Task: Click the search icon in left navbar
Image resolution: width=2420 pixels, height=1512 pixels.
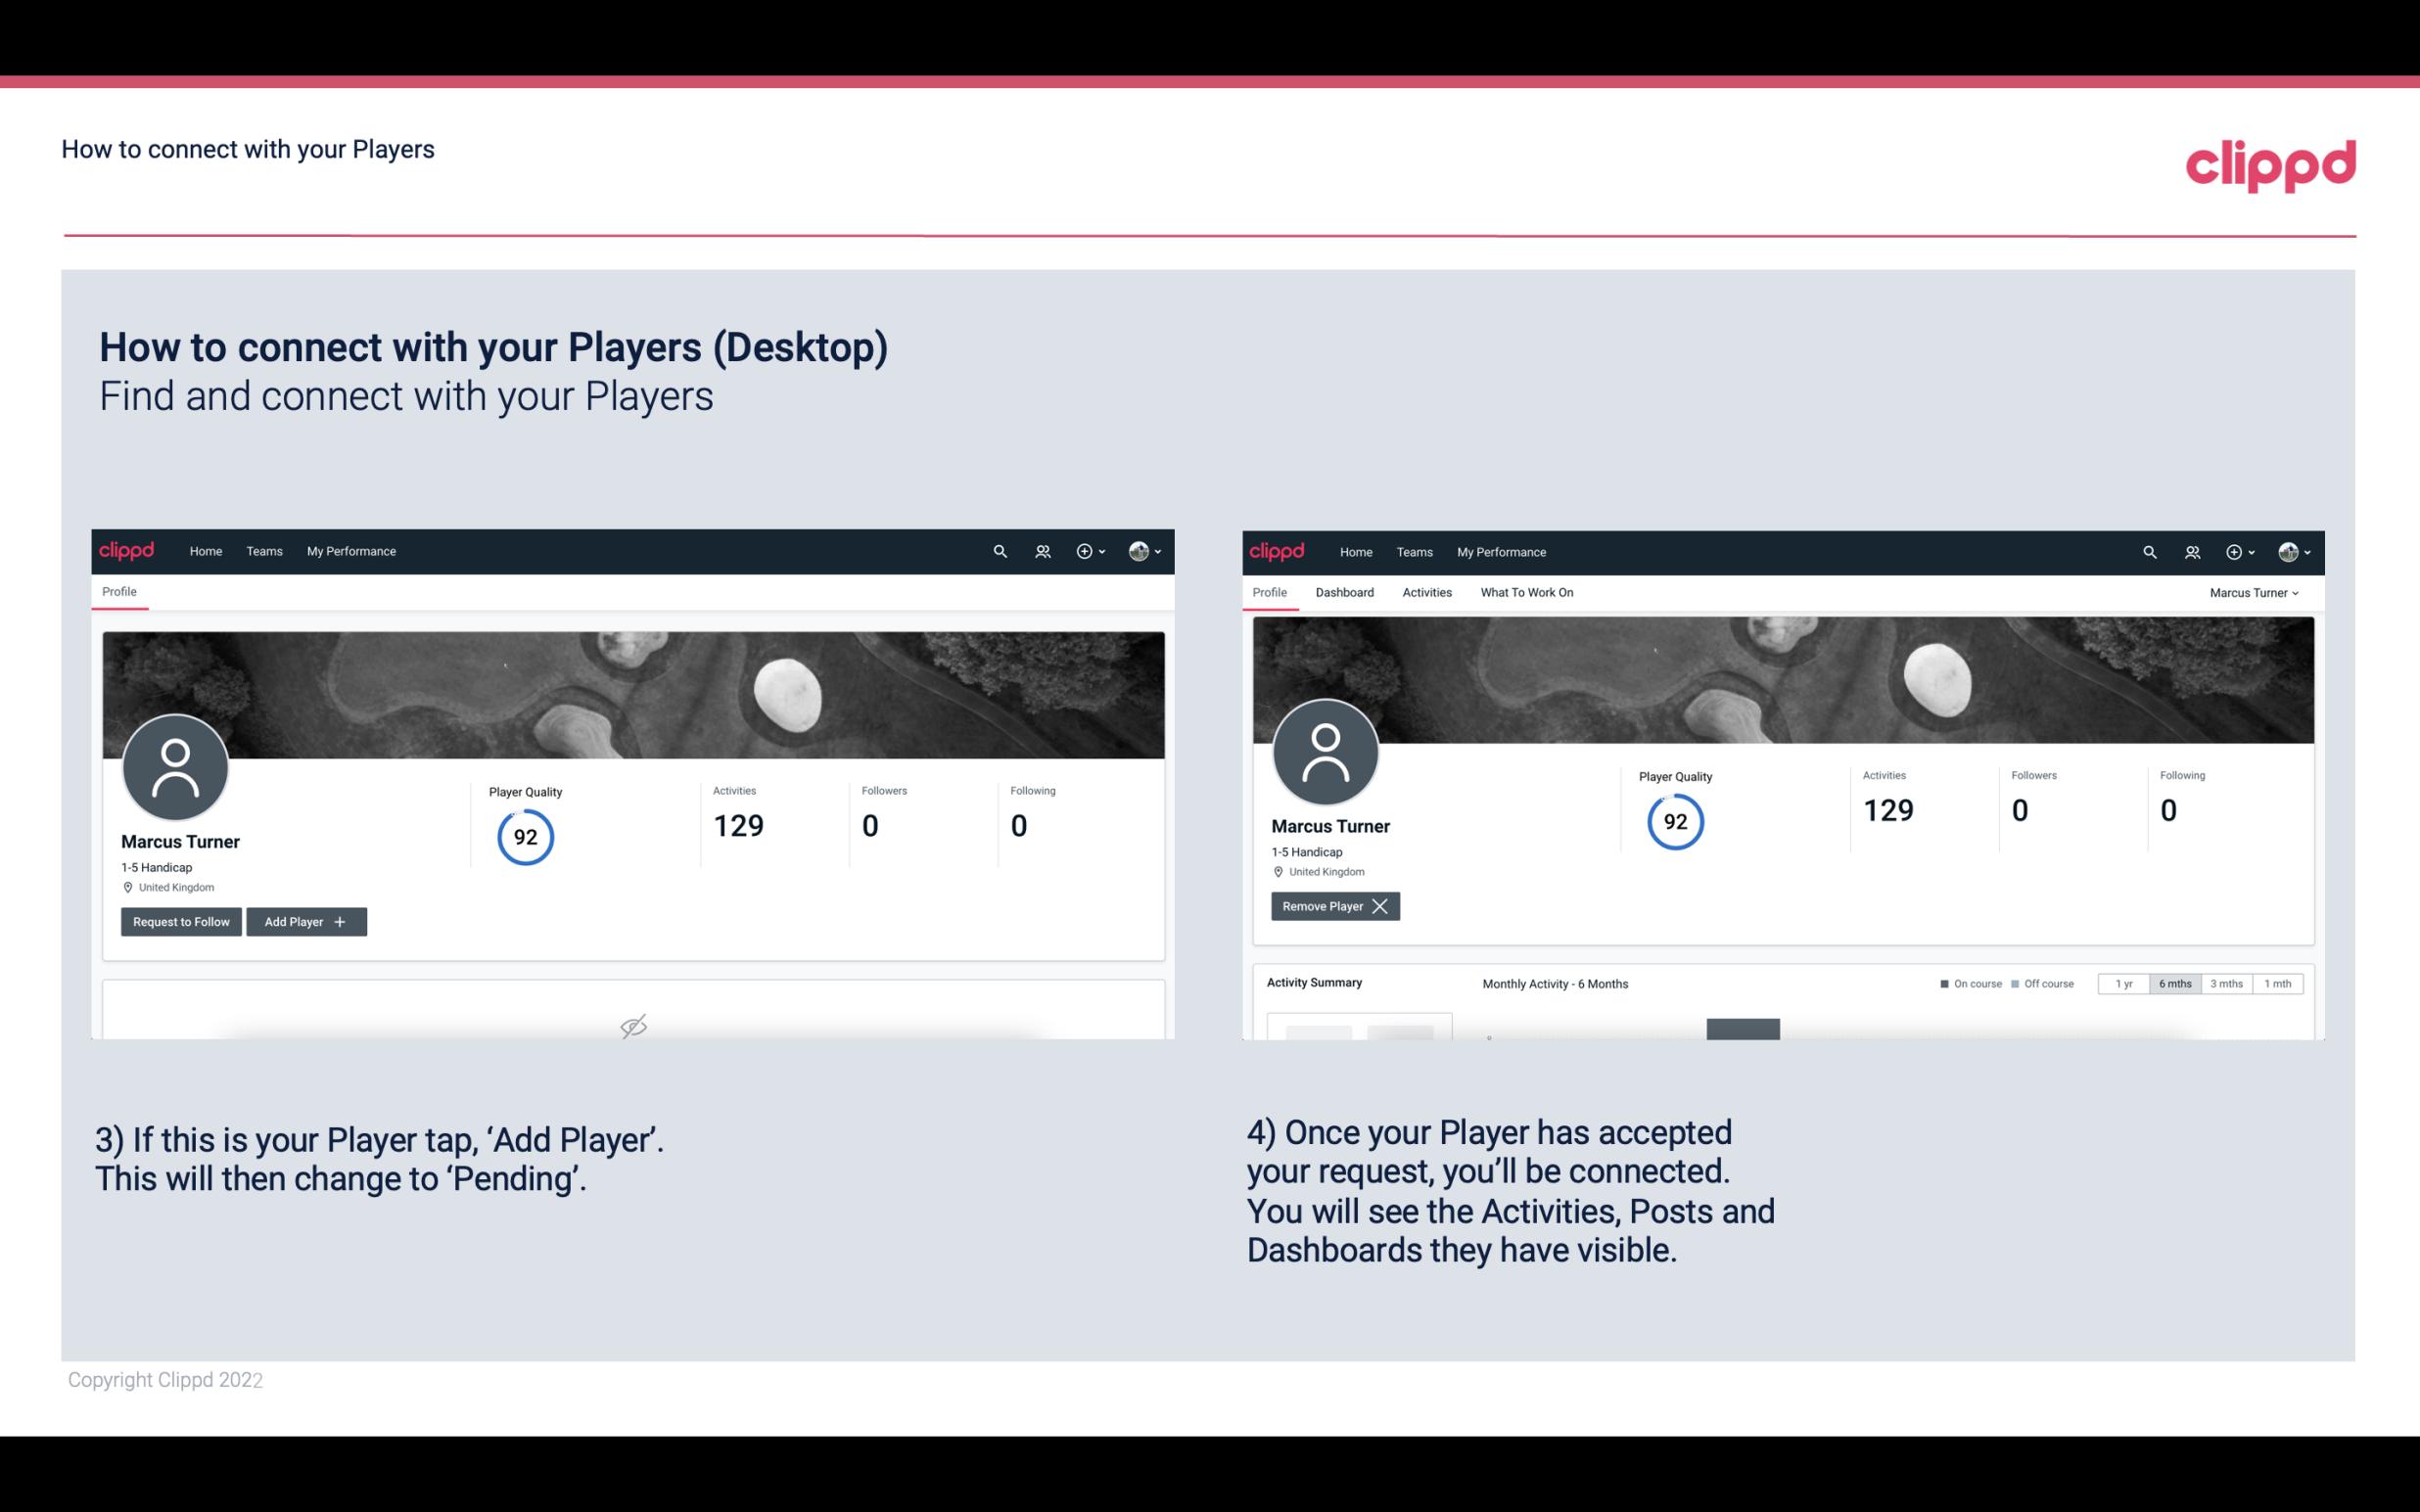Action: tap(999, 550)
